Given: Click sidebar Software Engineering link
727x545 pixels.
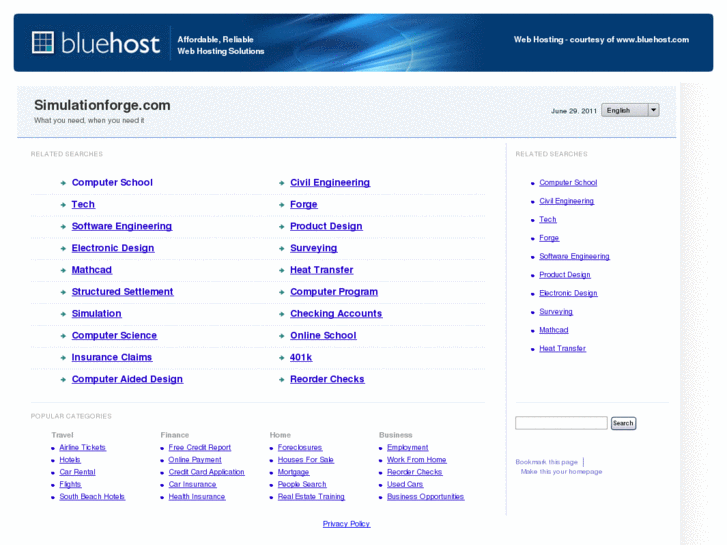Looking at the screenshot, I should 574,256.
